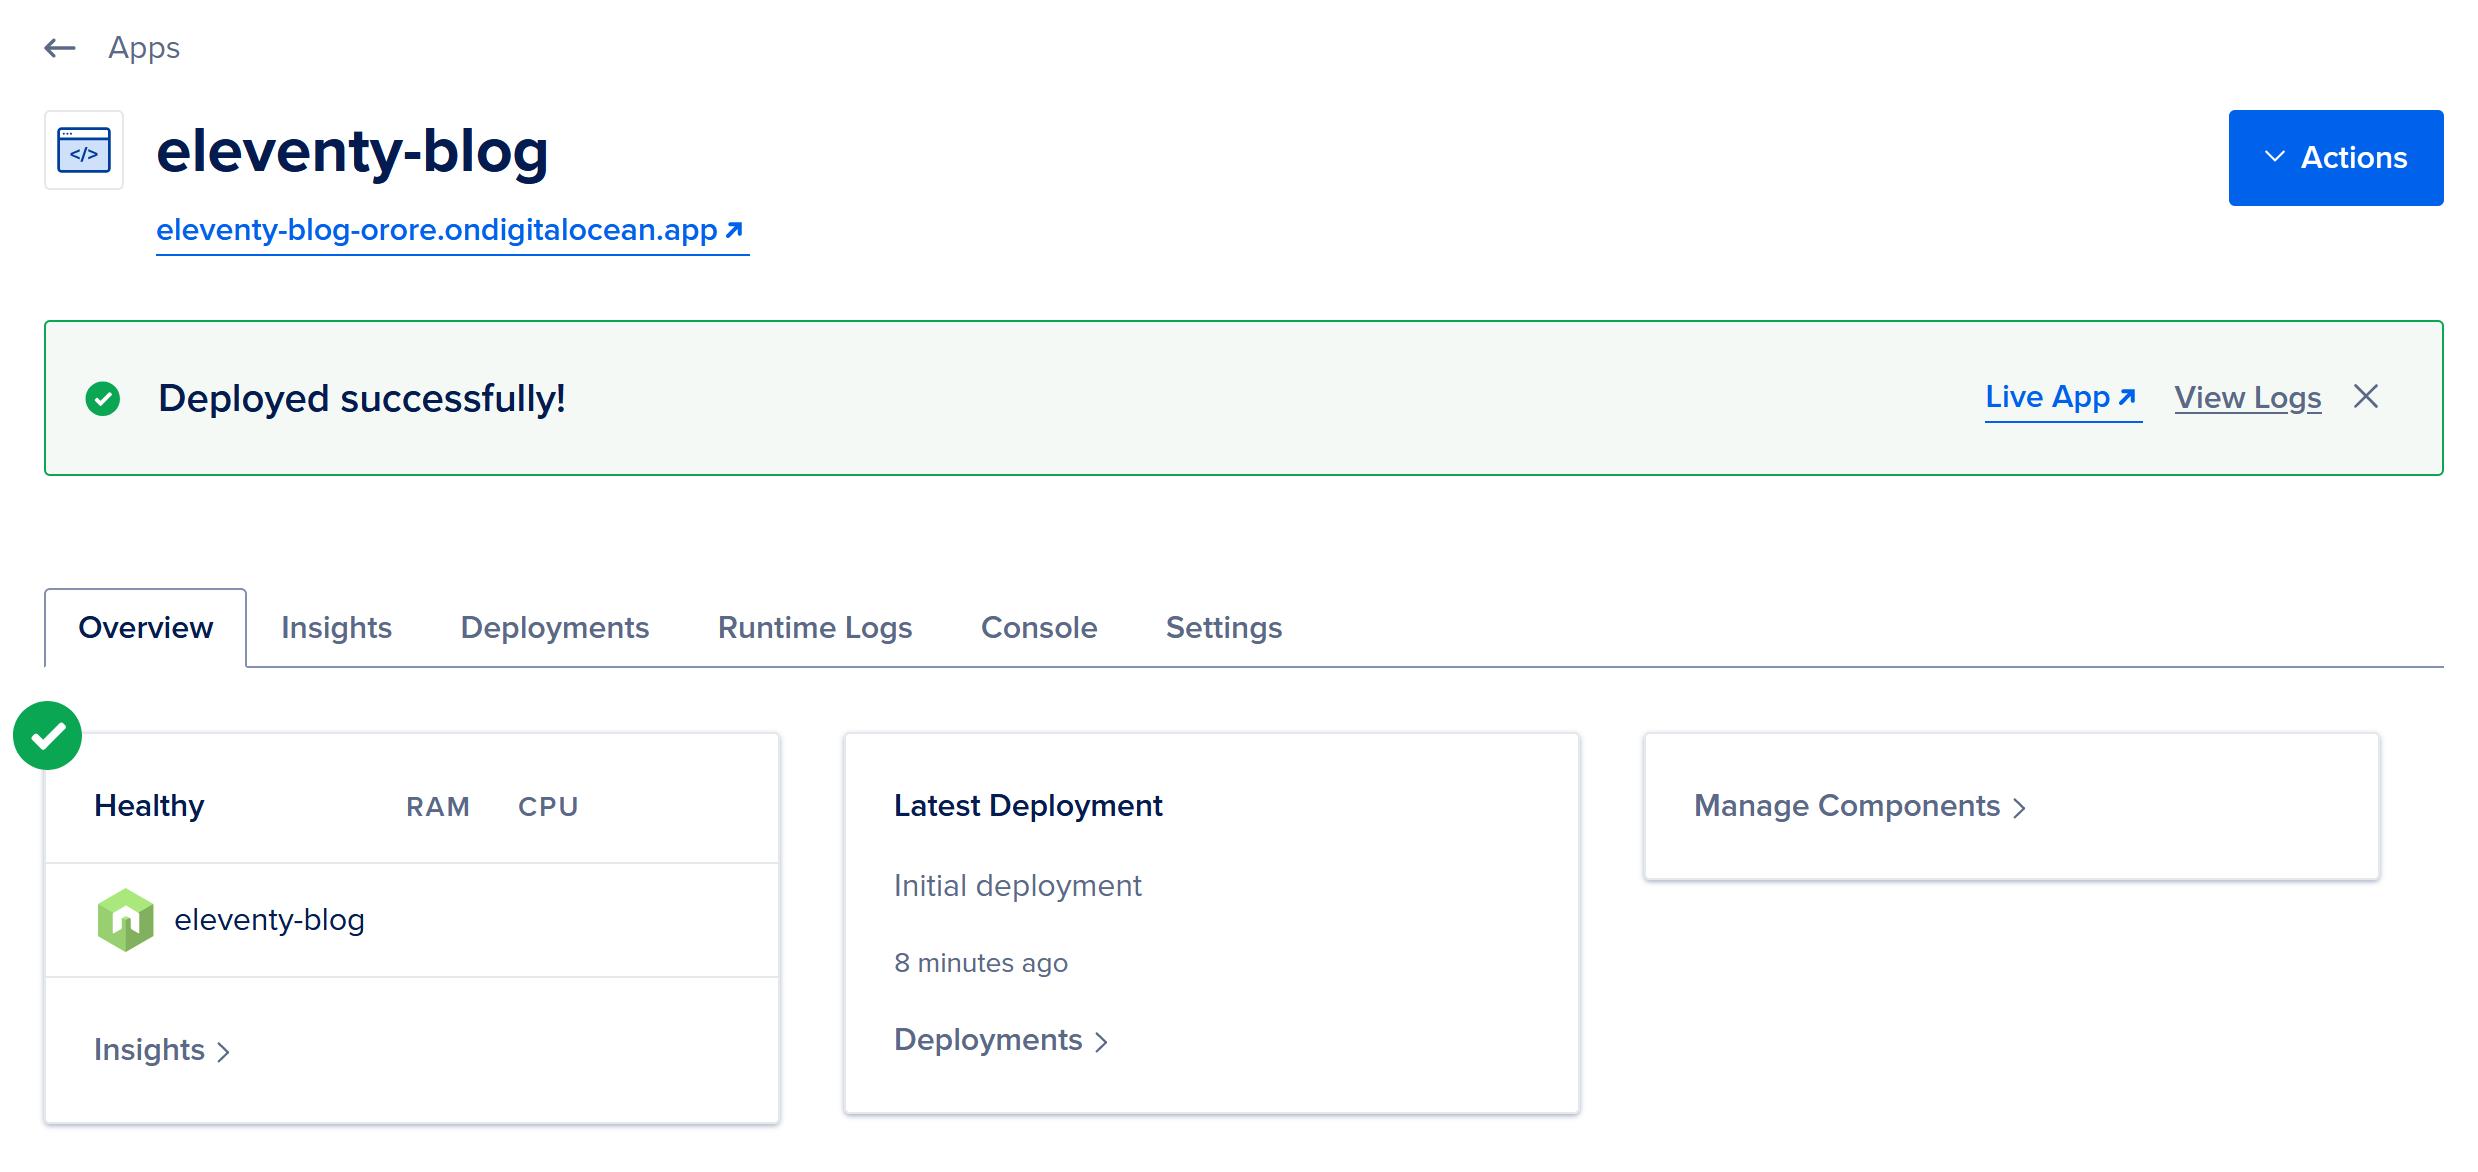Image resolution: width=2478 pixels, height=1172 pixels.
Task: Dismiss the Deployed successfully banner
Action: point(2366,397)
